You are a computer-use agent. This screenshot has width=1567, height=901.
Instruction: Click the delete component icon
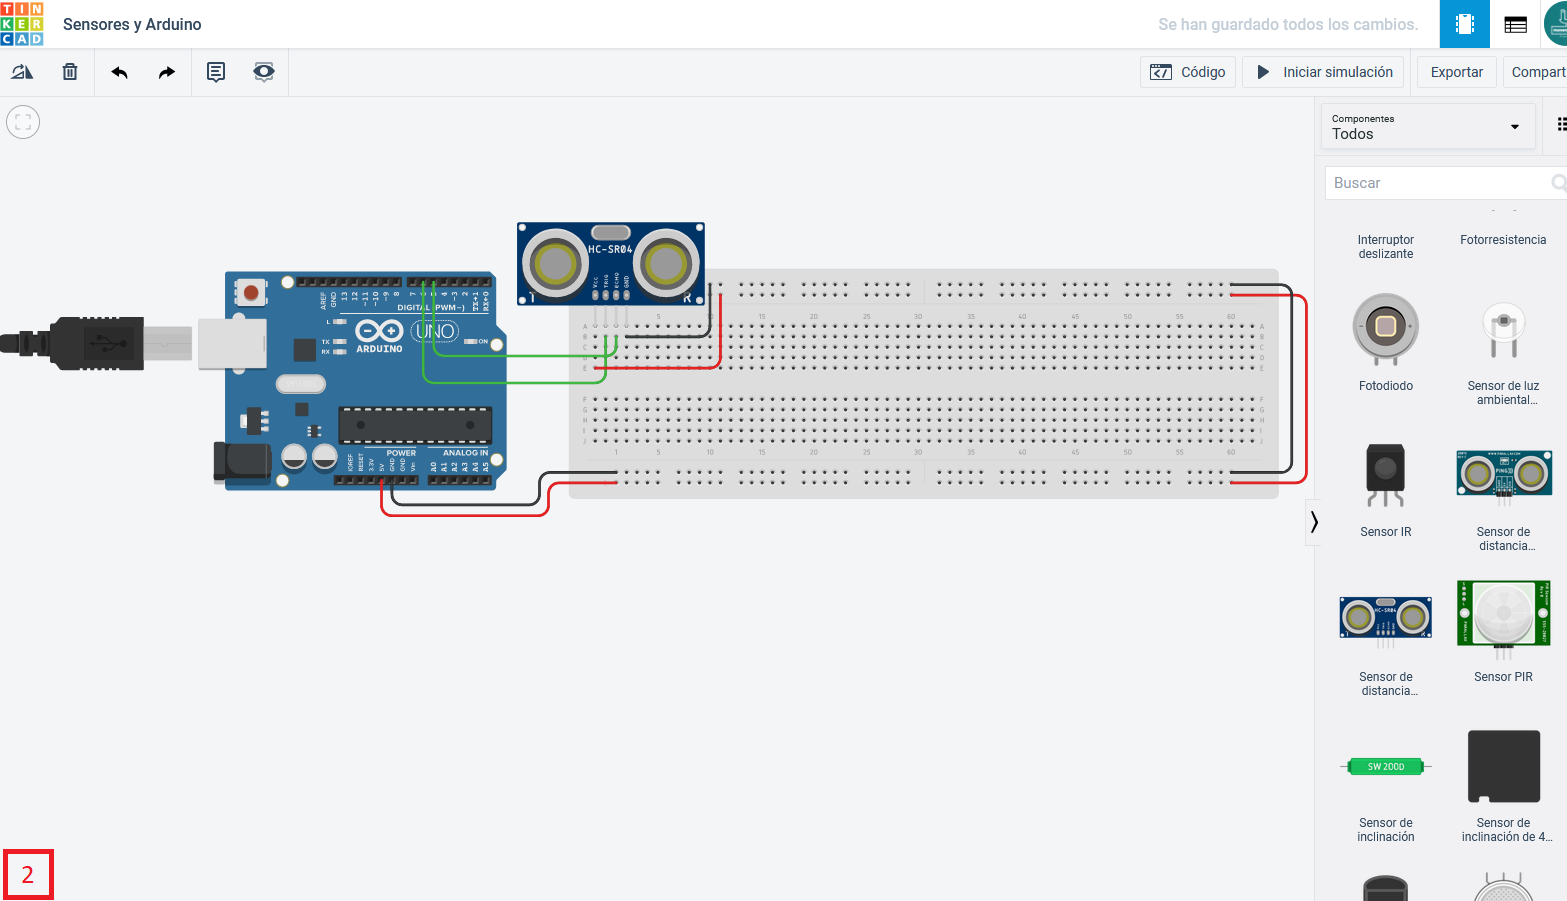[x=69, y=71]
